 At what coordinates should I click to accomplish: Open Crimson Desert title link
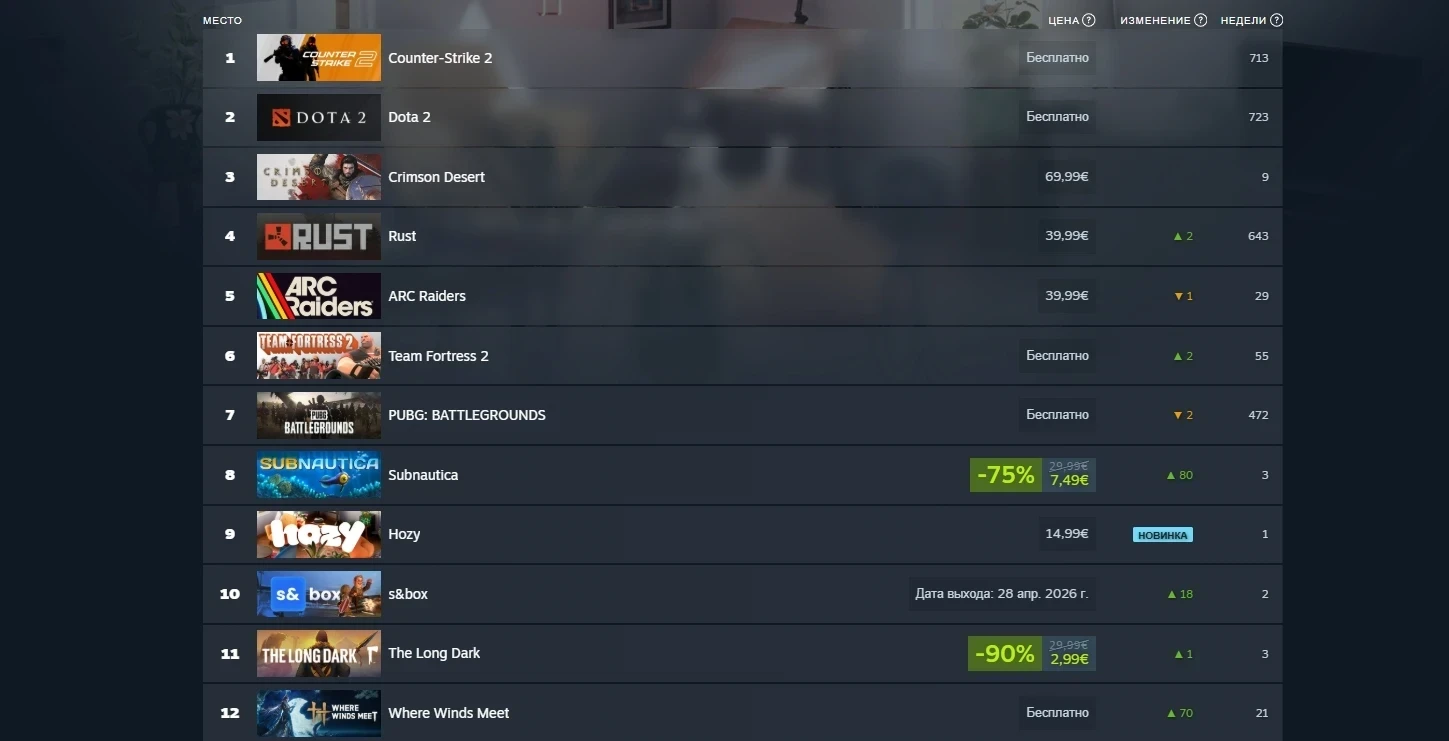(x=436, y=177)
